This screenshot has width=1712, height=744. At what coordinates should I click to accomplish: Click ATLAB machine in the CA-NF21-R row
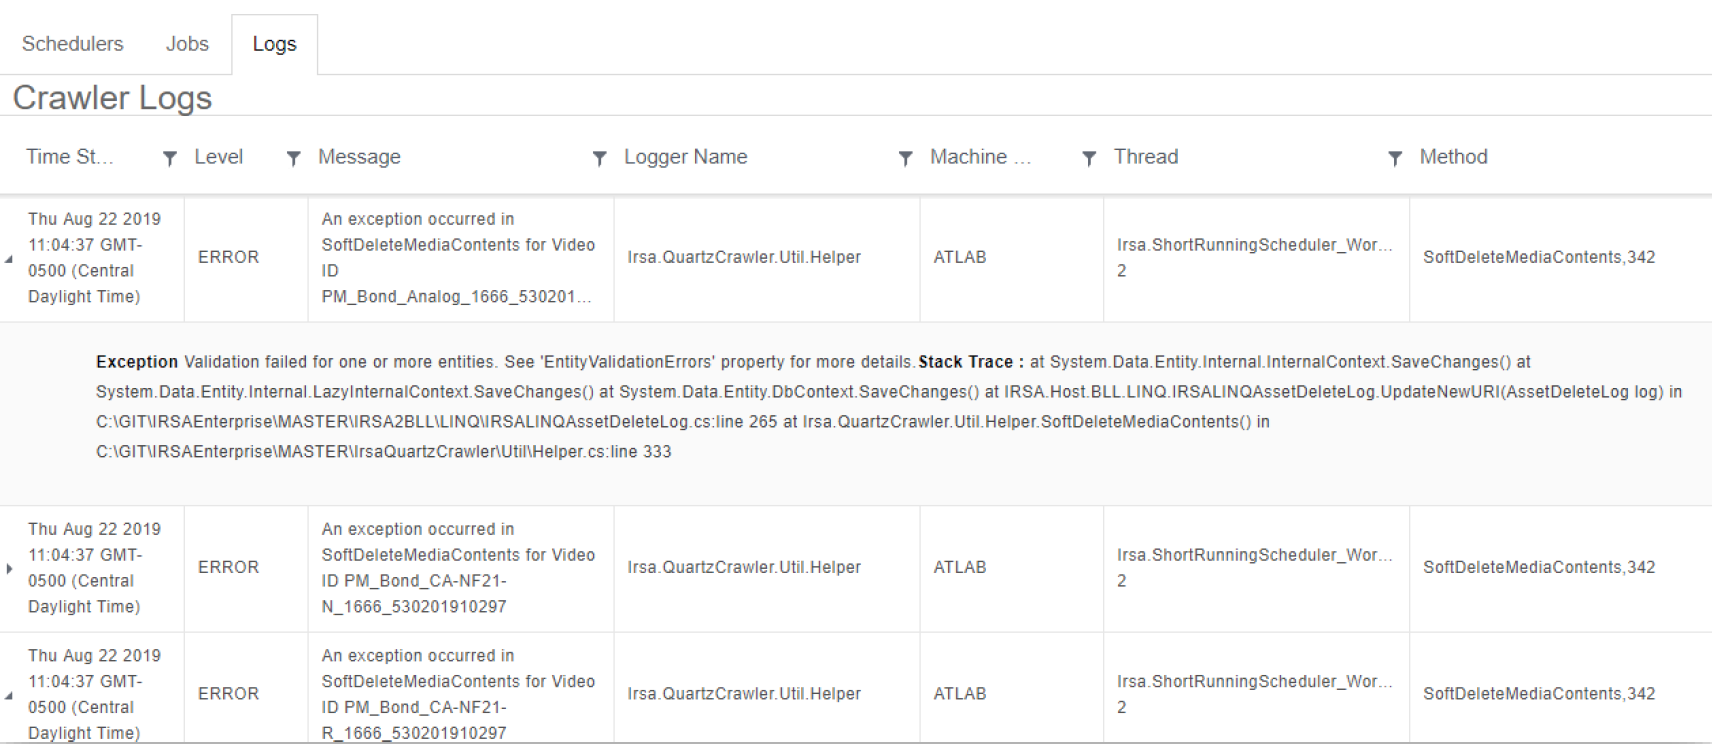pyautogui.click(x=960, y=694)
